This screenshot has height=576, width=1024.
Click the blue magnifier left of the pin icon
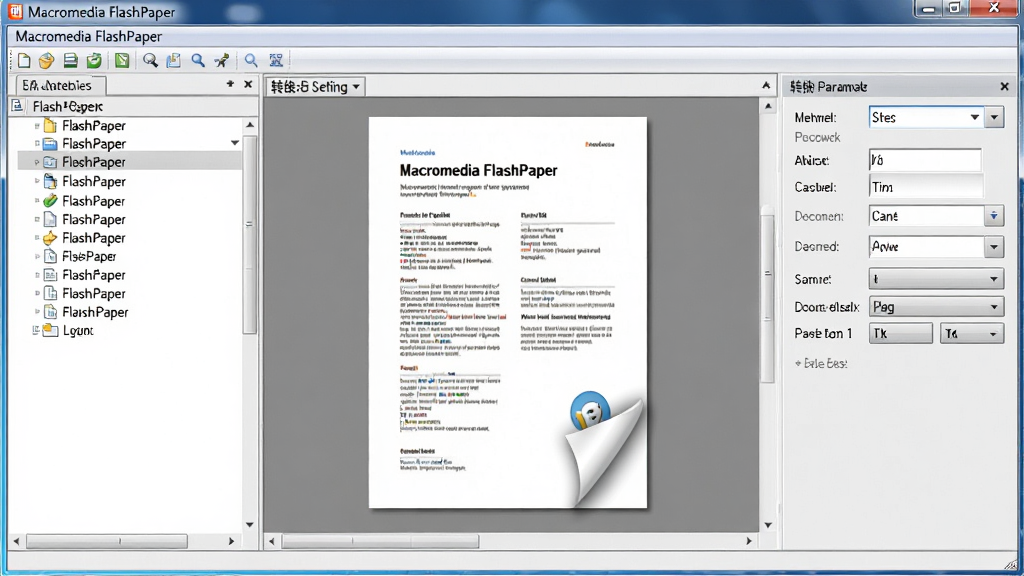pos(198,61)
